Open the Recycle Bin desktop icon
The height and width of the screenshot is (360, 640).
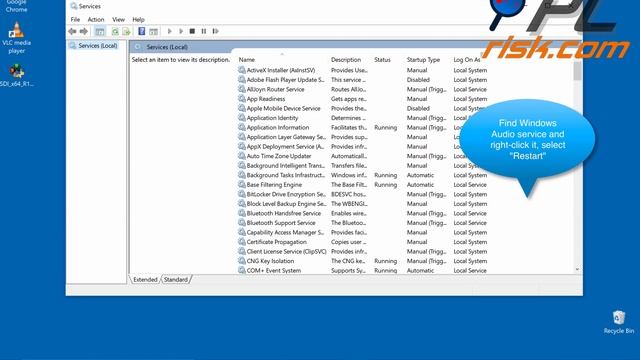pos(619,322)
